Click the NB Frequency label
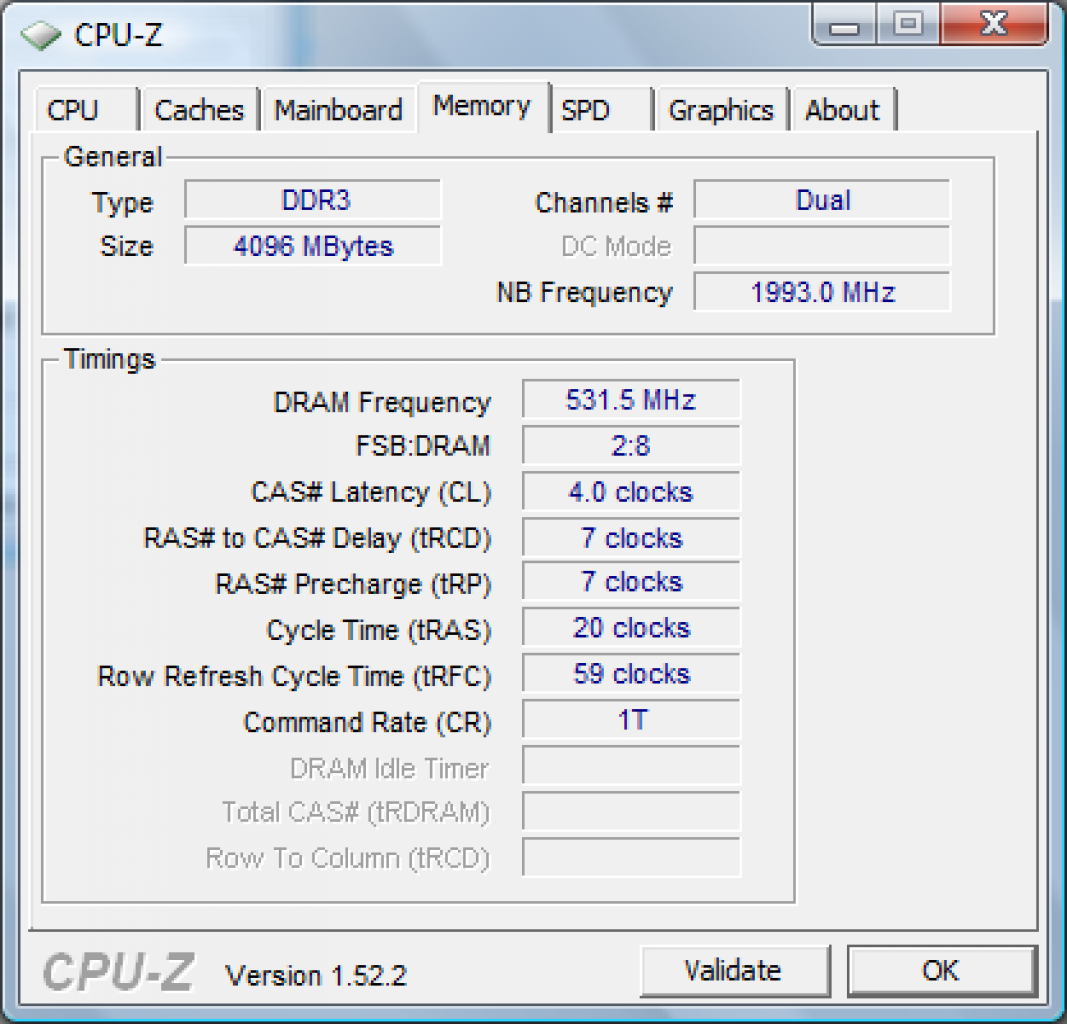 [585, 293]
